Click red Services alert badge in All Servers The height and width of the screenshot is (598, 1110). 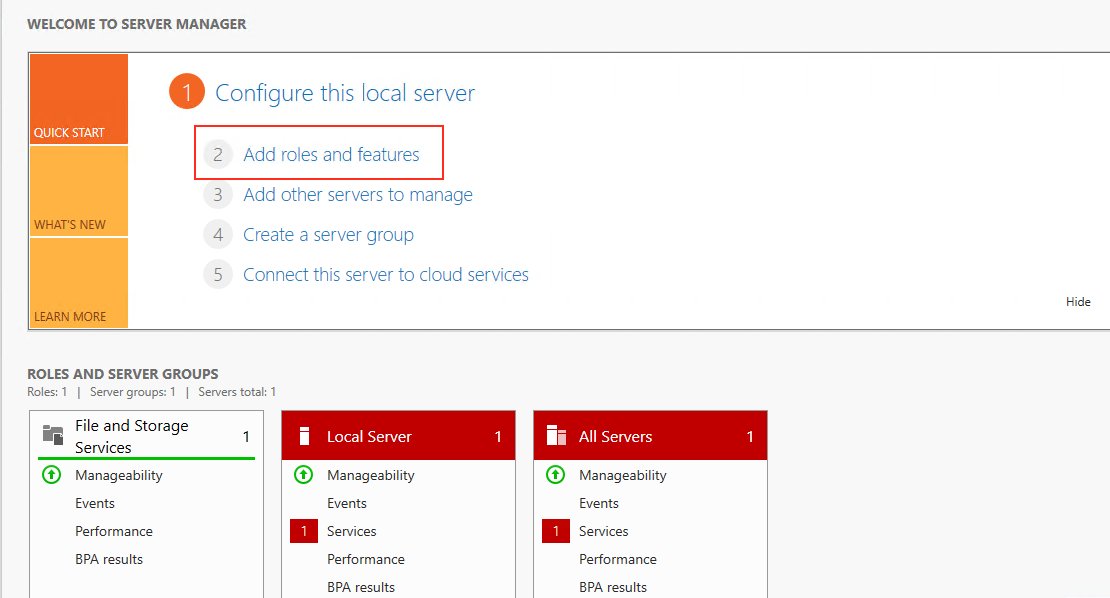(x=556, y=531)
